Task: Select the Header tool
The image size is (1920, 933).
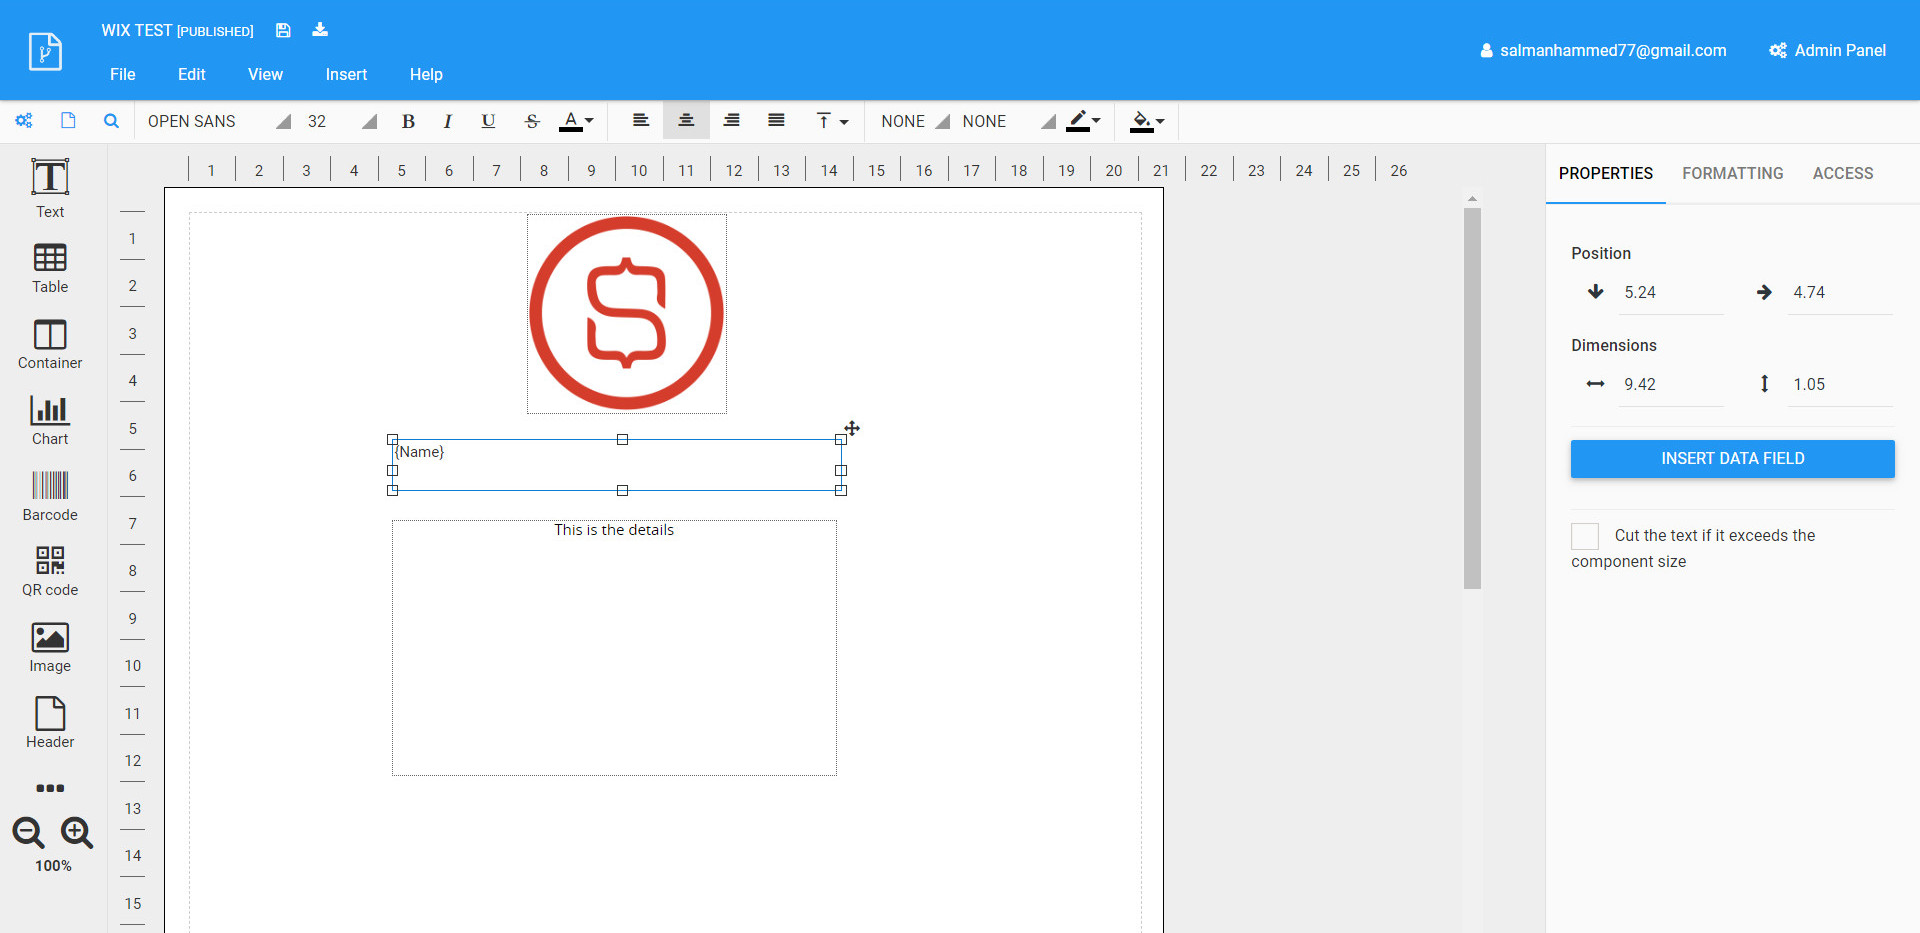Action: coord(50,723)
